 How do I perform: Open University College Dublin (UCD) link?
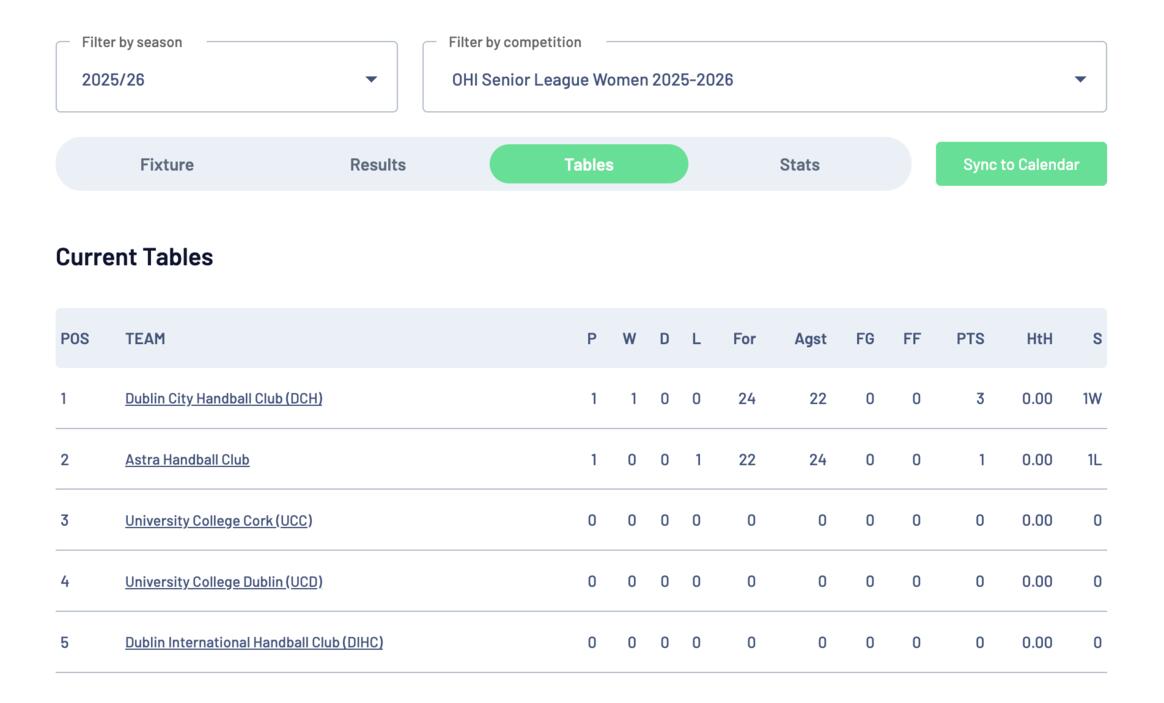click(x=223, y=582)
